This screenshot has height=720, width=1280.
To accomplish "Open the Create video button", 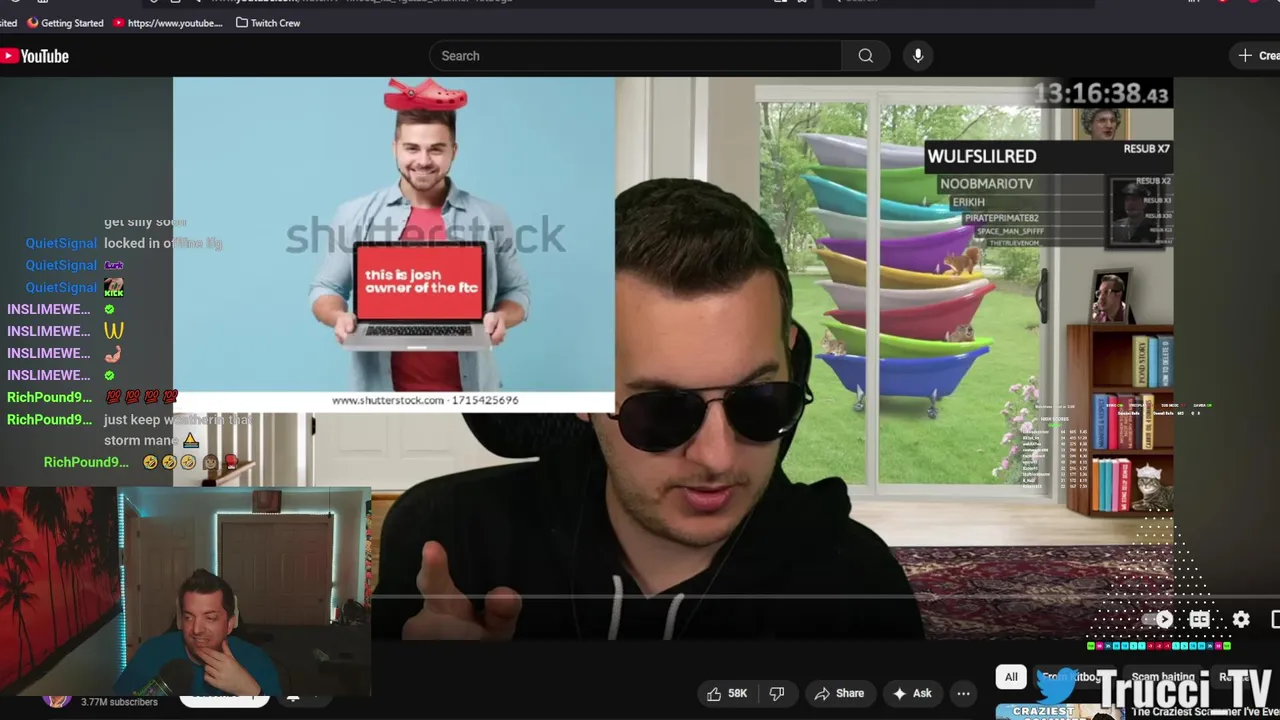I will pos(1257,56).
